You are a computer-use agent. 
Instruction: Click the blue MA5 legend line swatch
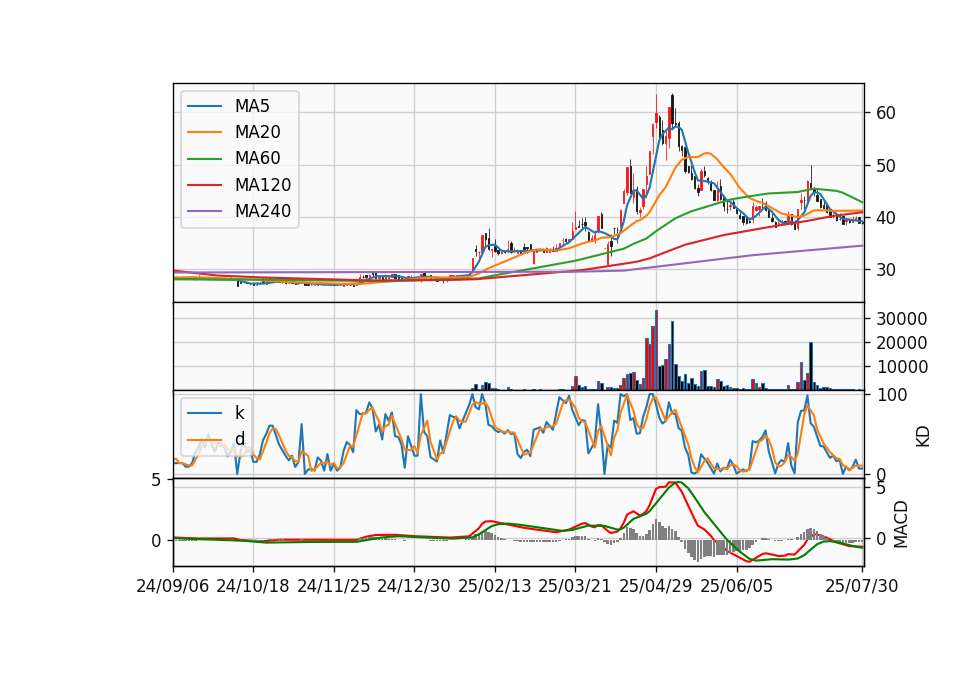pyautogui.click(x=204, y=106)
